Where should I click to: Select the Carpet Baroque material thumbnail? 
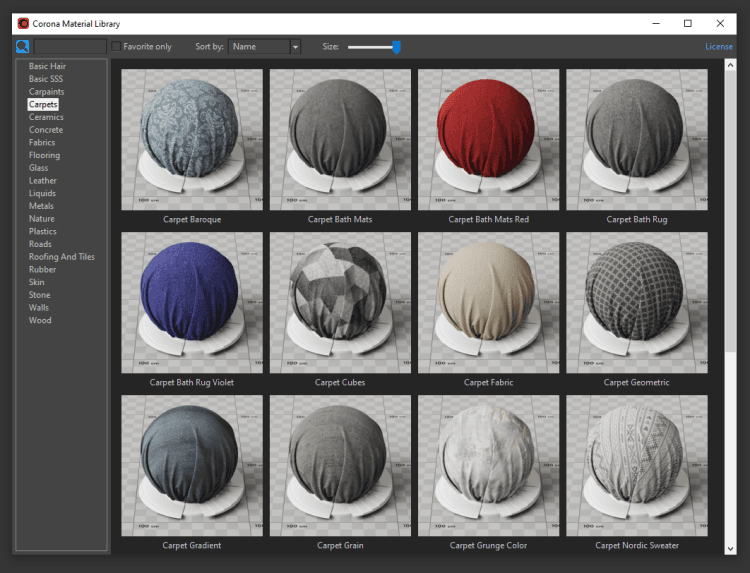pyautogui.click(x=192, y=139)
